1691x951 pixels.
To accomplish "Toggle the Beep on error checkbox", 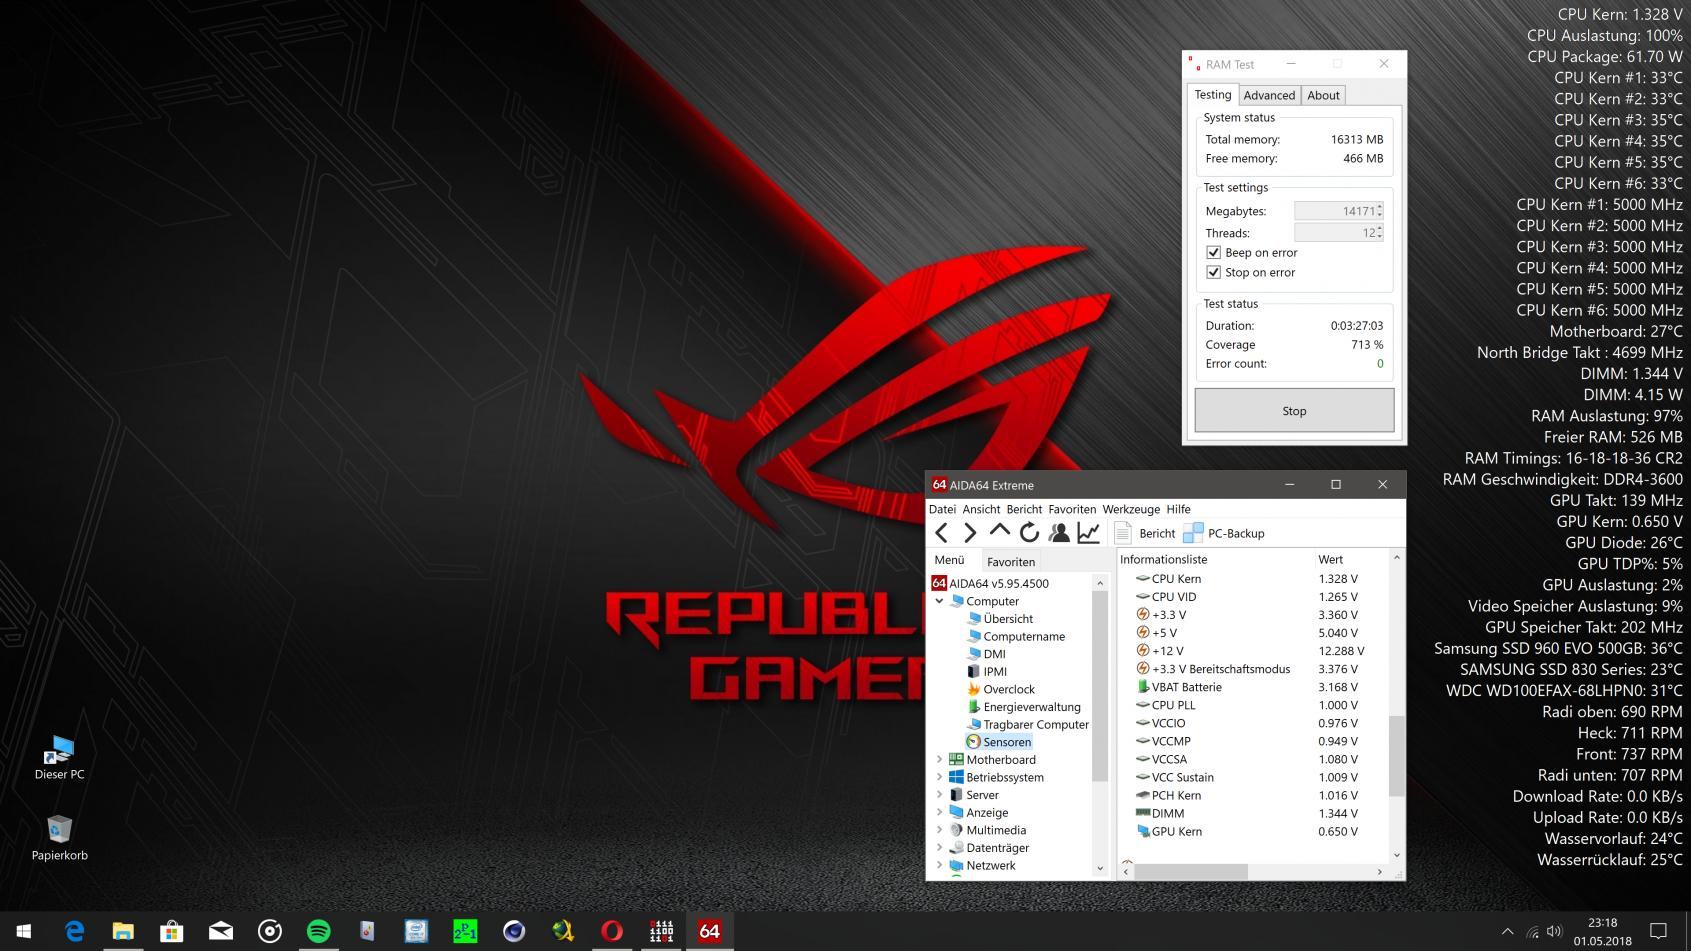I will click(1213, 252).
